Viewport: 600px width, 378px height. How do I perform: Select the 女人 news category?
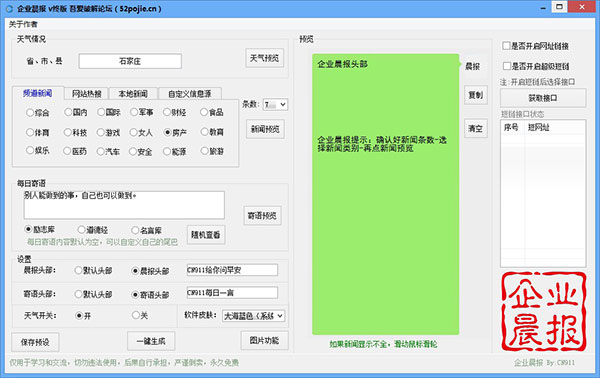pos(142,132)
